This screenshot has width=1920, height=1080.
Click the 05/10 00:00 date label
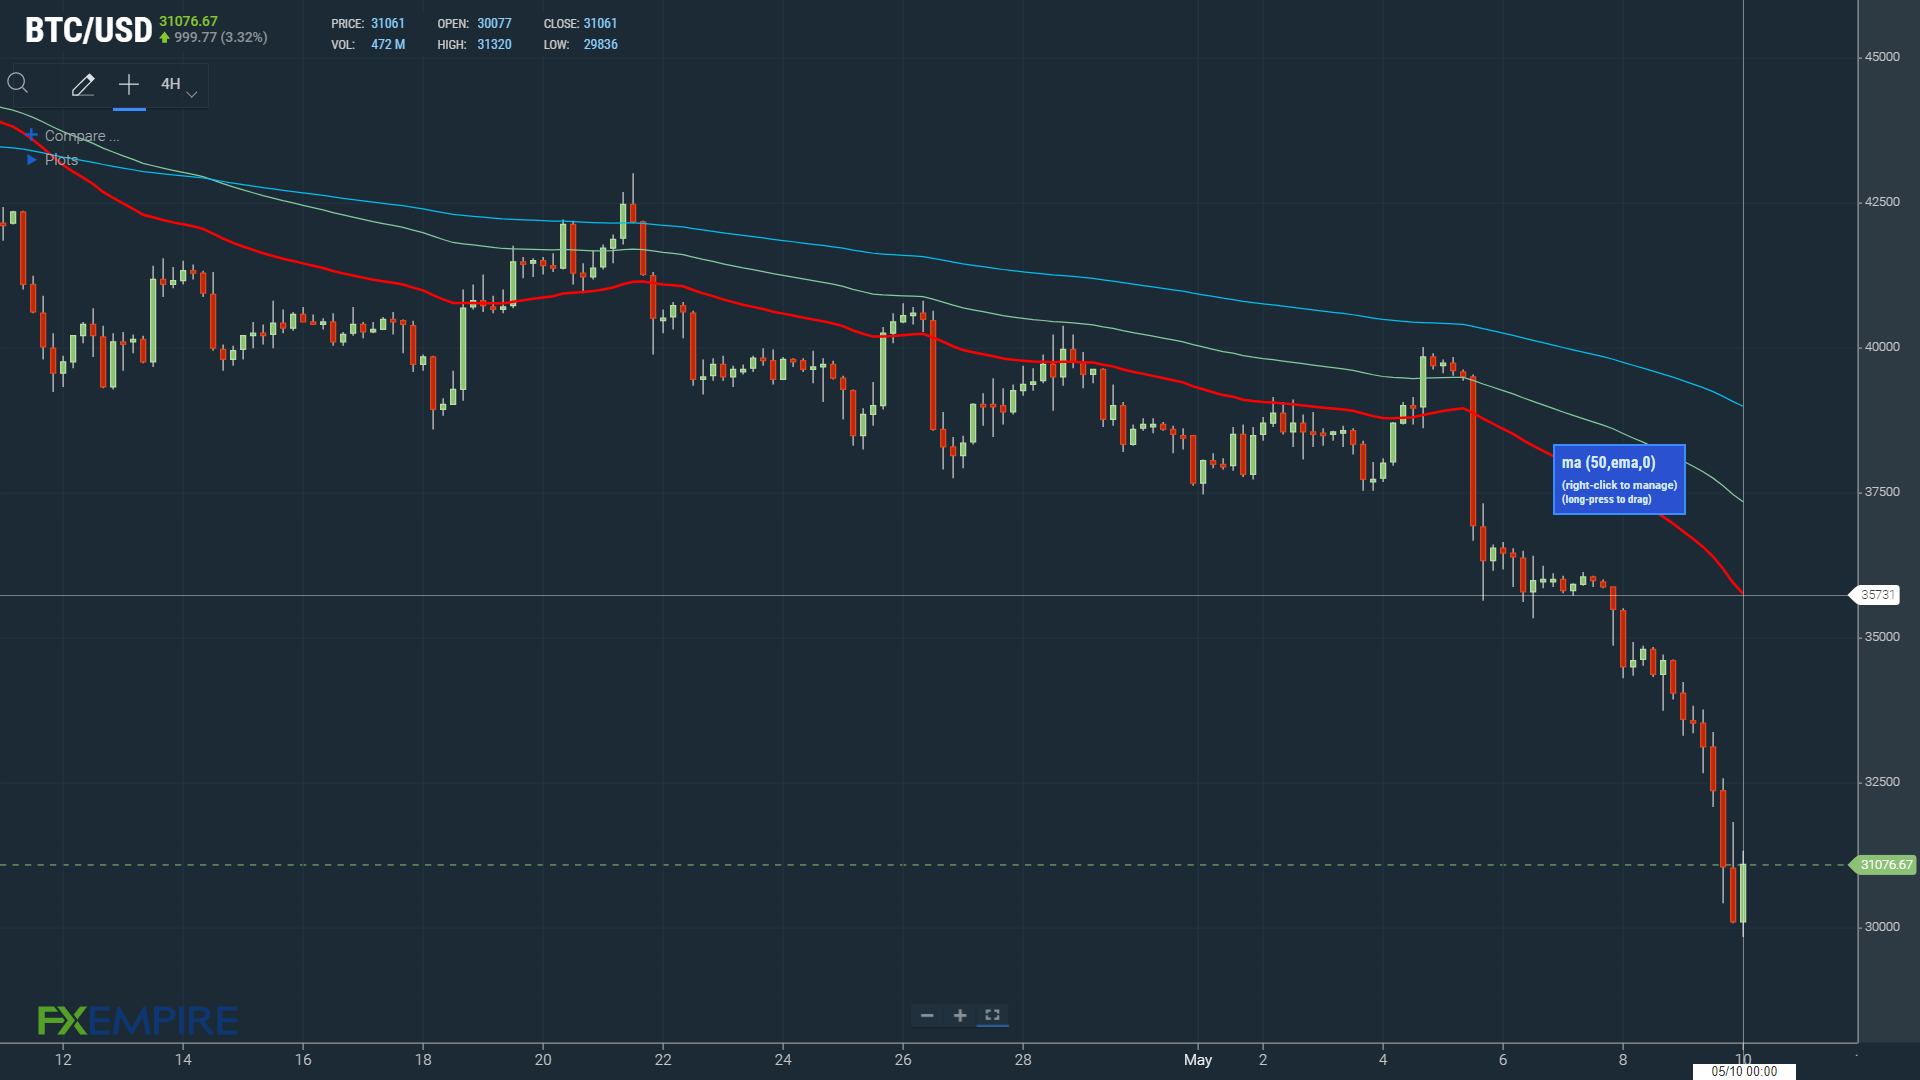coord(1744,1071)
